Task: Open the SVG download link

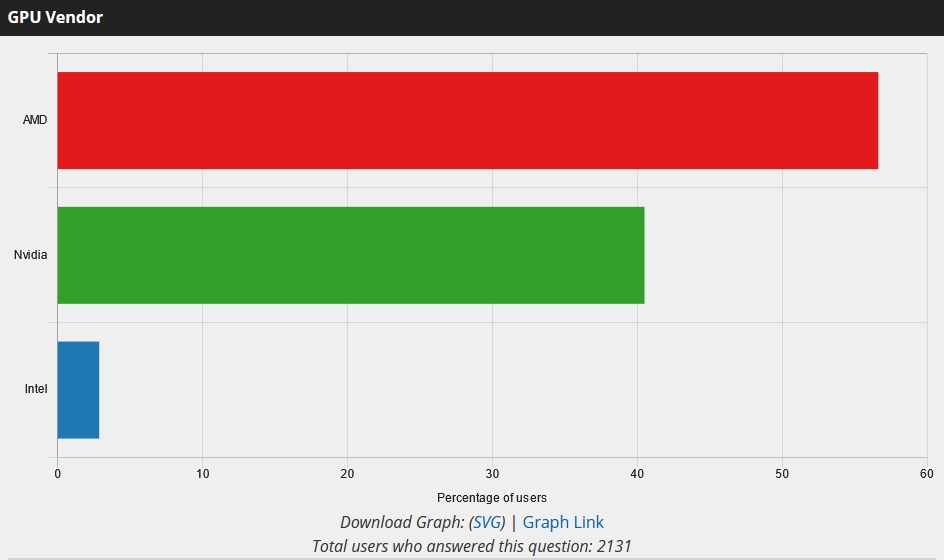Action: tap(487, 522)
